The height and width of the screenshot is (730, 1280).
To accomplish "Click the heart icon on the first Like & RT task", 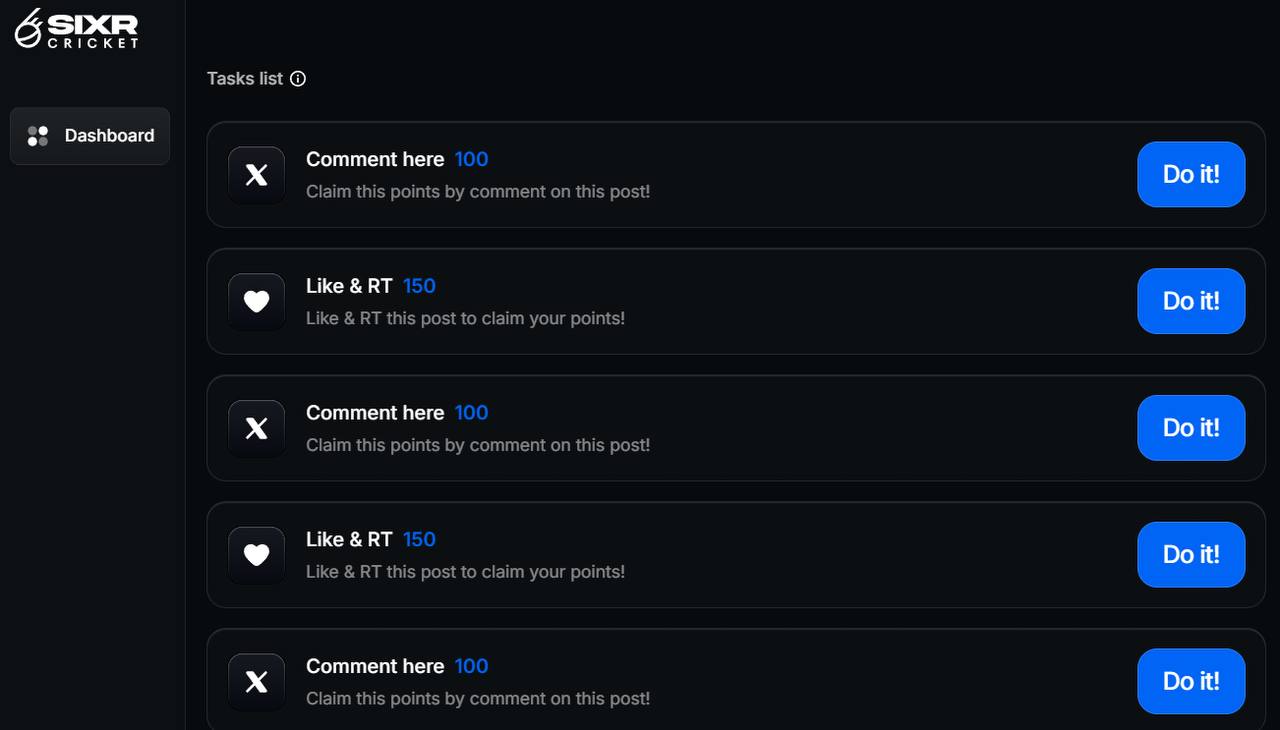I will pyautogui.click(x=257, y=301).
